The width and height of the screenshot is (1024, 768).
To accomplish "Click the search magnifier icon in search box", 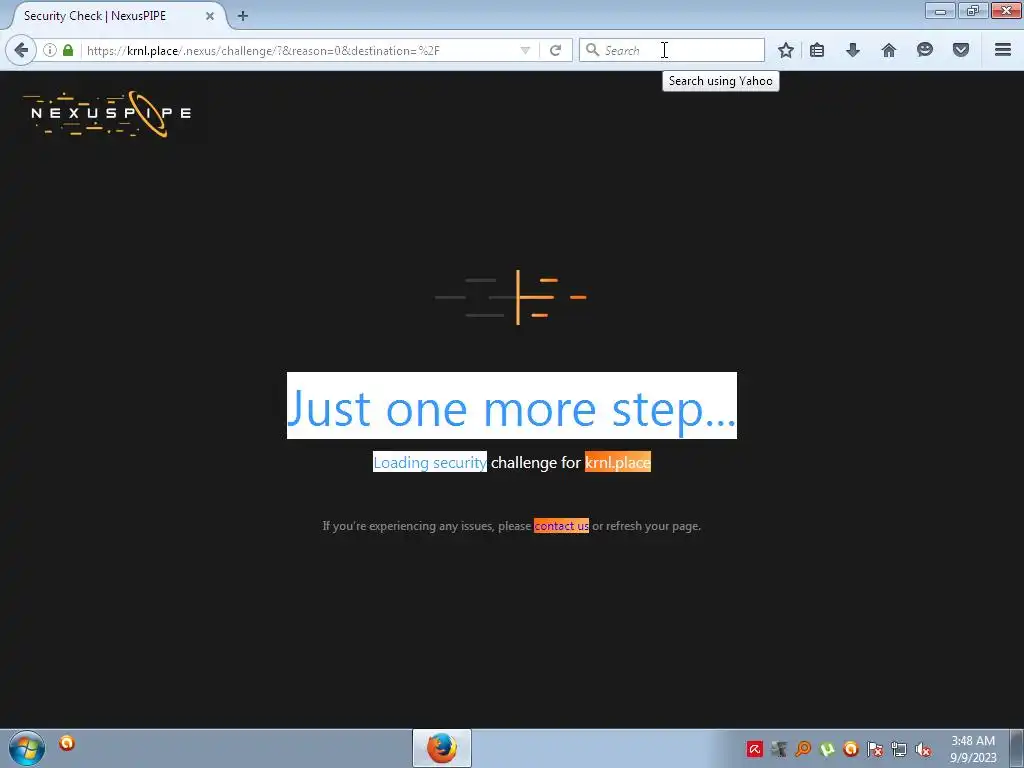I will click(592, 50).
